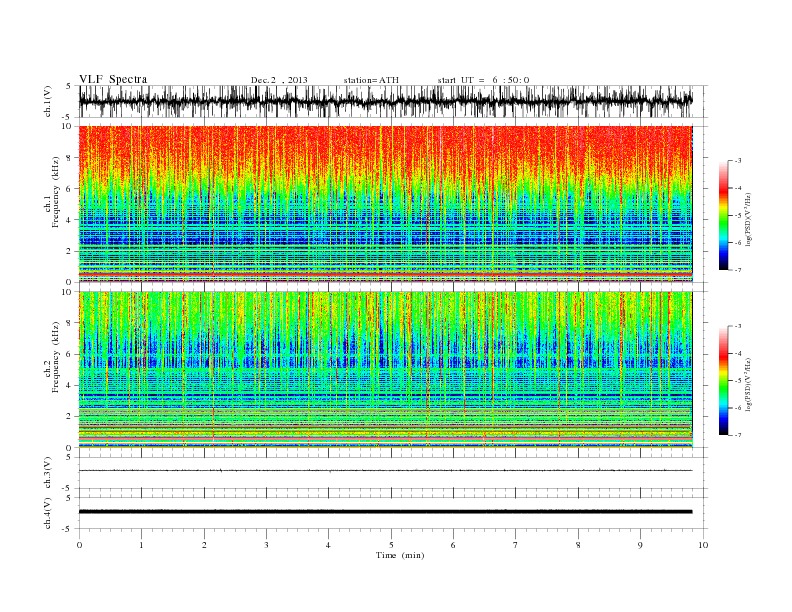Click time axis tick label "6"

click(x=453, y=545)
